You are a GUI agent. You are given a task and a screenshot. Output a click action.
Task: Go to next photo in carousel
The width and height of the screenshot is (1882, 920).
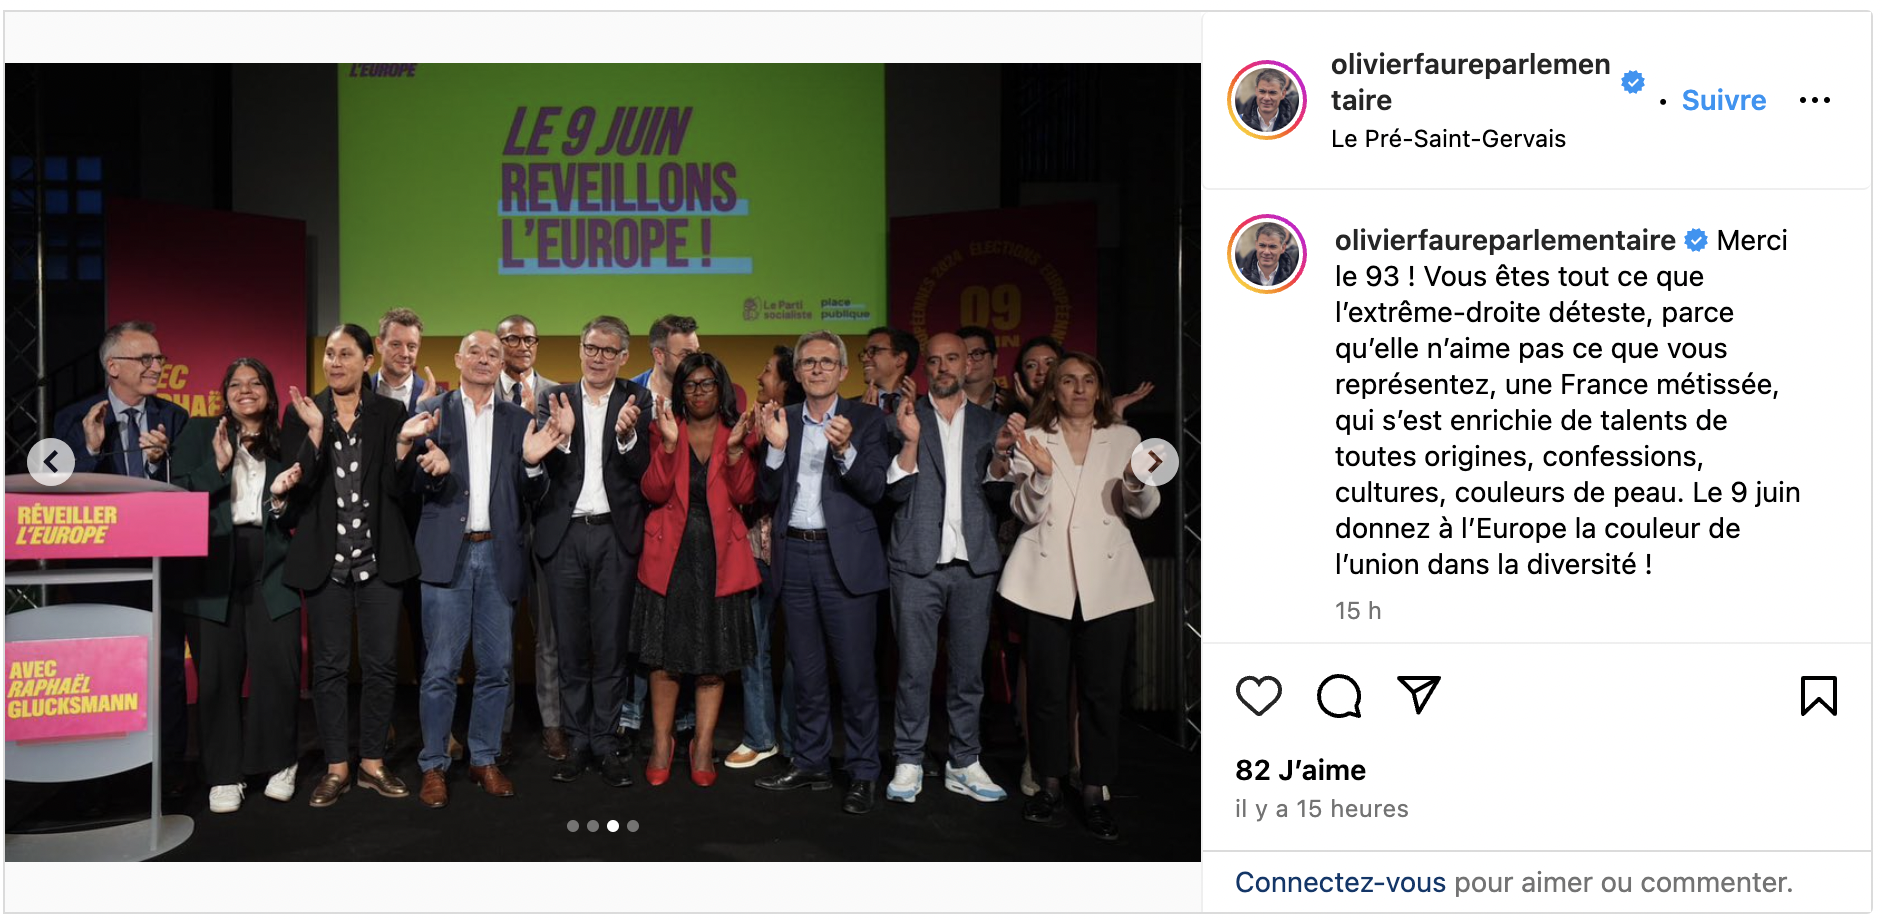(x=1154, y=462)
